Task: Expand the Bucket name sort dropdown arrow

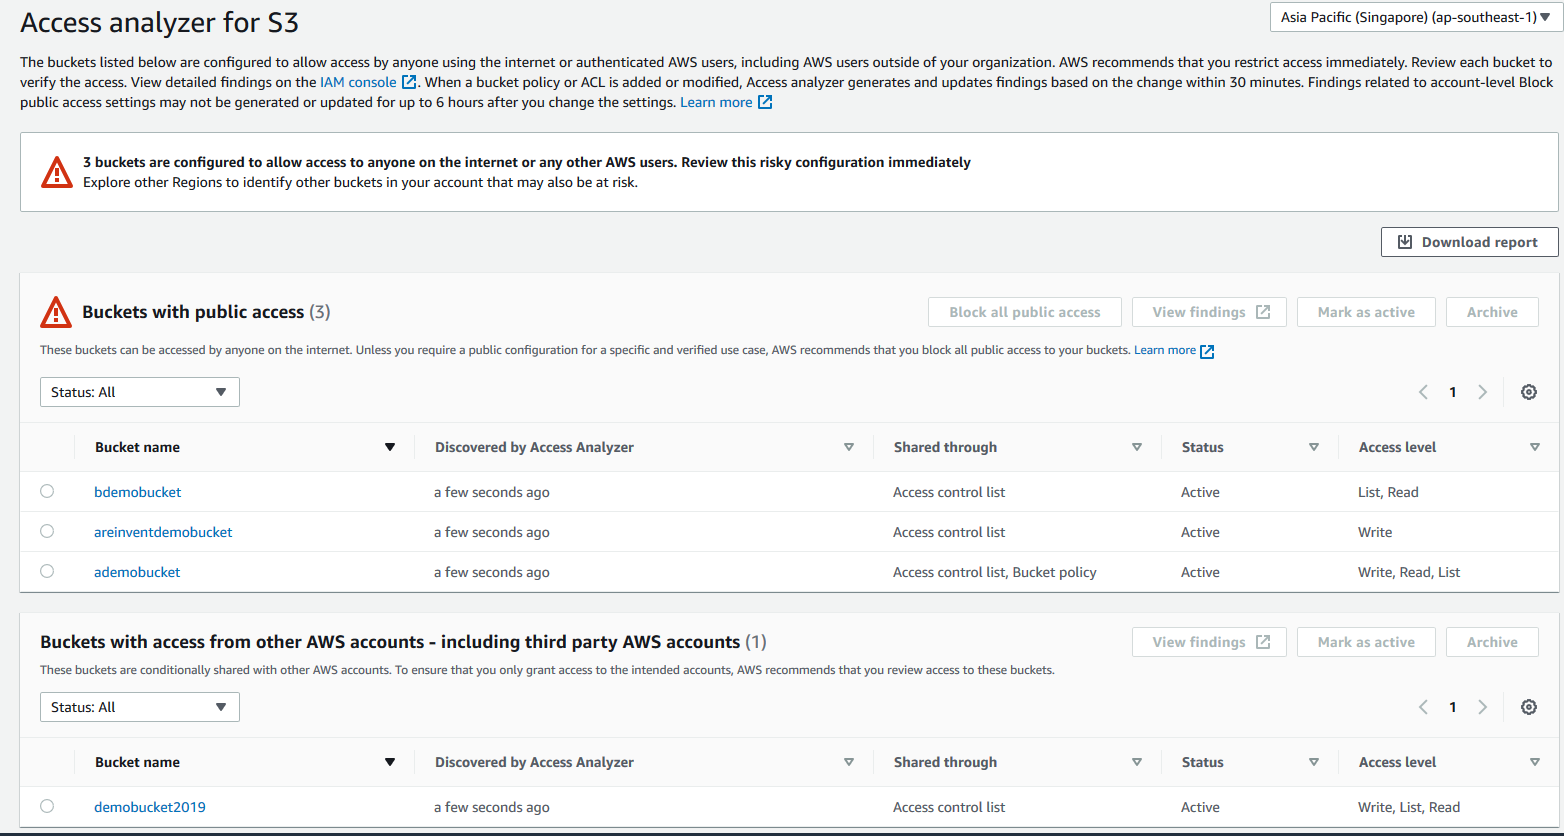Action: coord(390,447)
